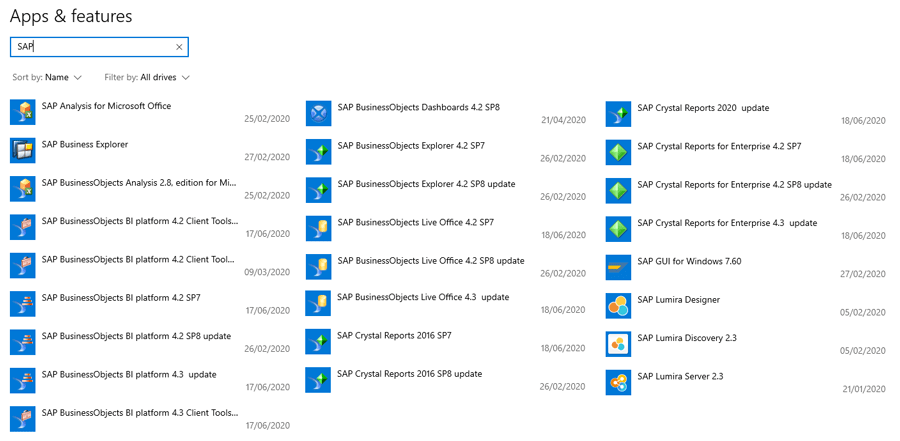The width and height of the screenshot is (900, 441).
Task: Click the BusinessObjects Explorer 4.2 SP7 icon
Action: tap(319, 152)
